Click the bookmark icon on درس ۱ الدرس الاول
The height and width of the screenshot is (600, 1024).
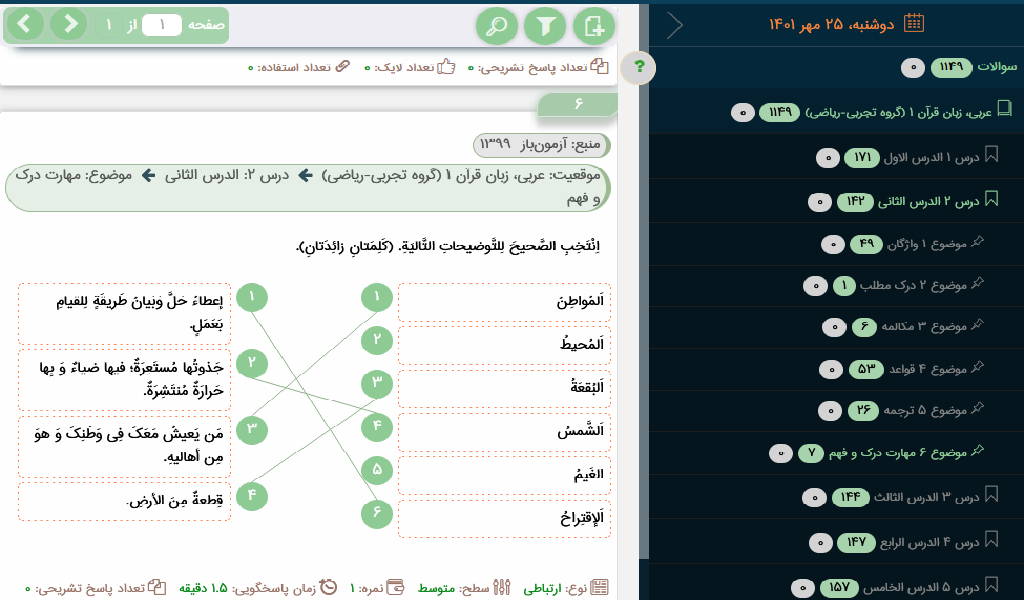(991, 155)
